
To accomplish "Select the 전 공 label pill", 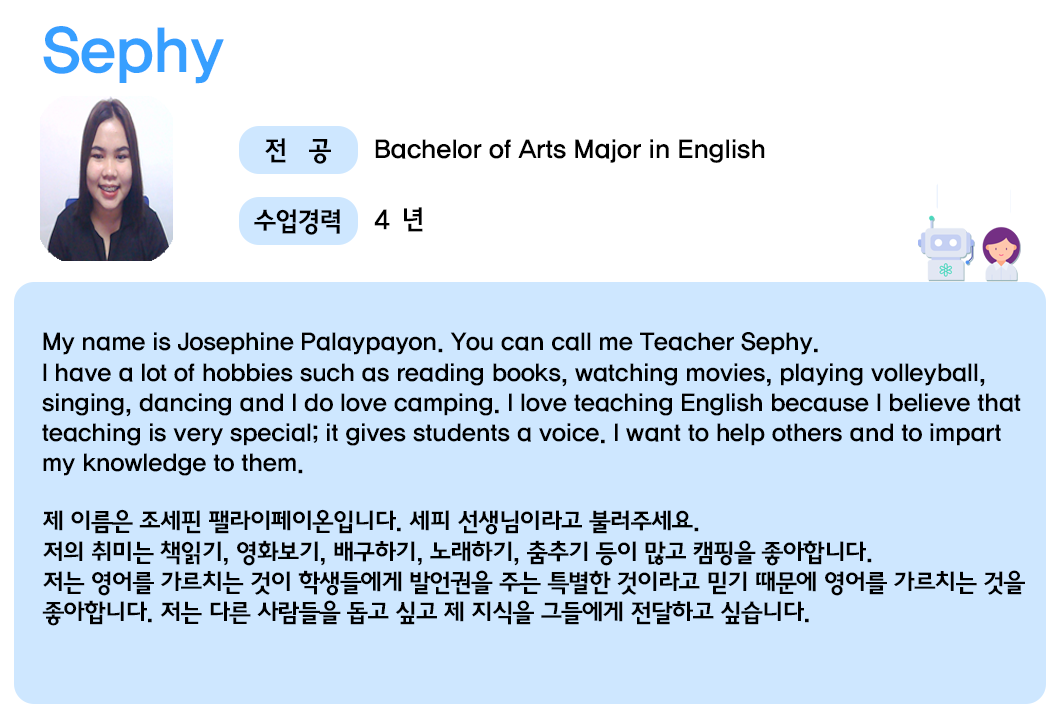I will tap(298, 150).
